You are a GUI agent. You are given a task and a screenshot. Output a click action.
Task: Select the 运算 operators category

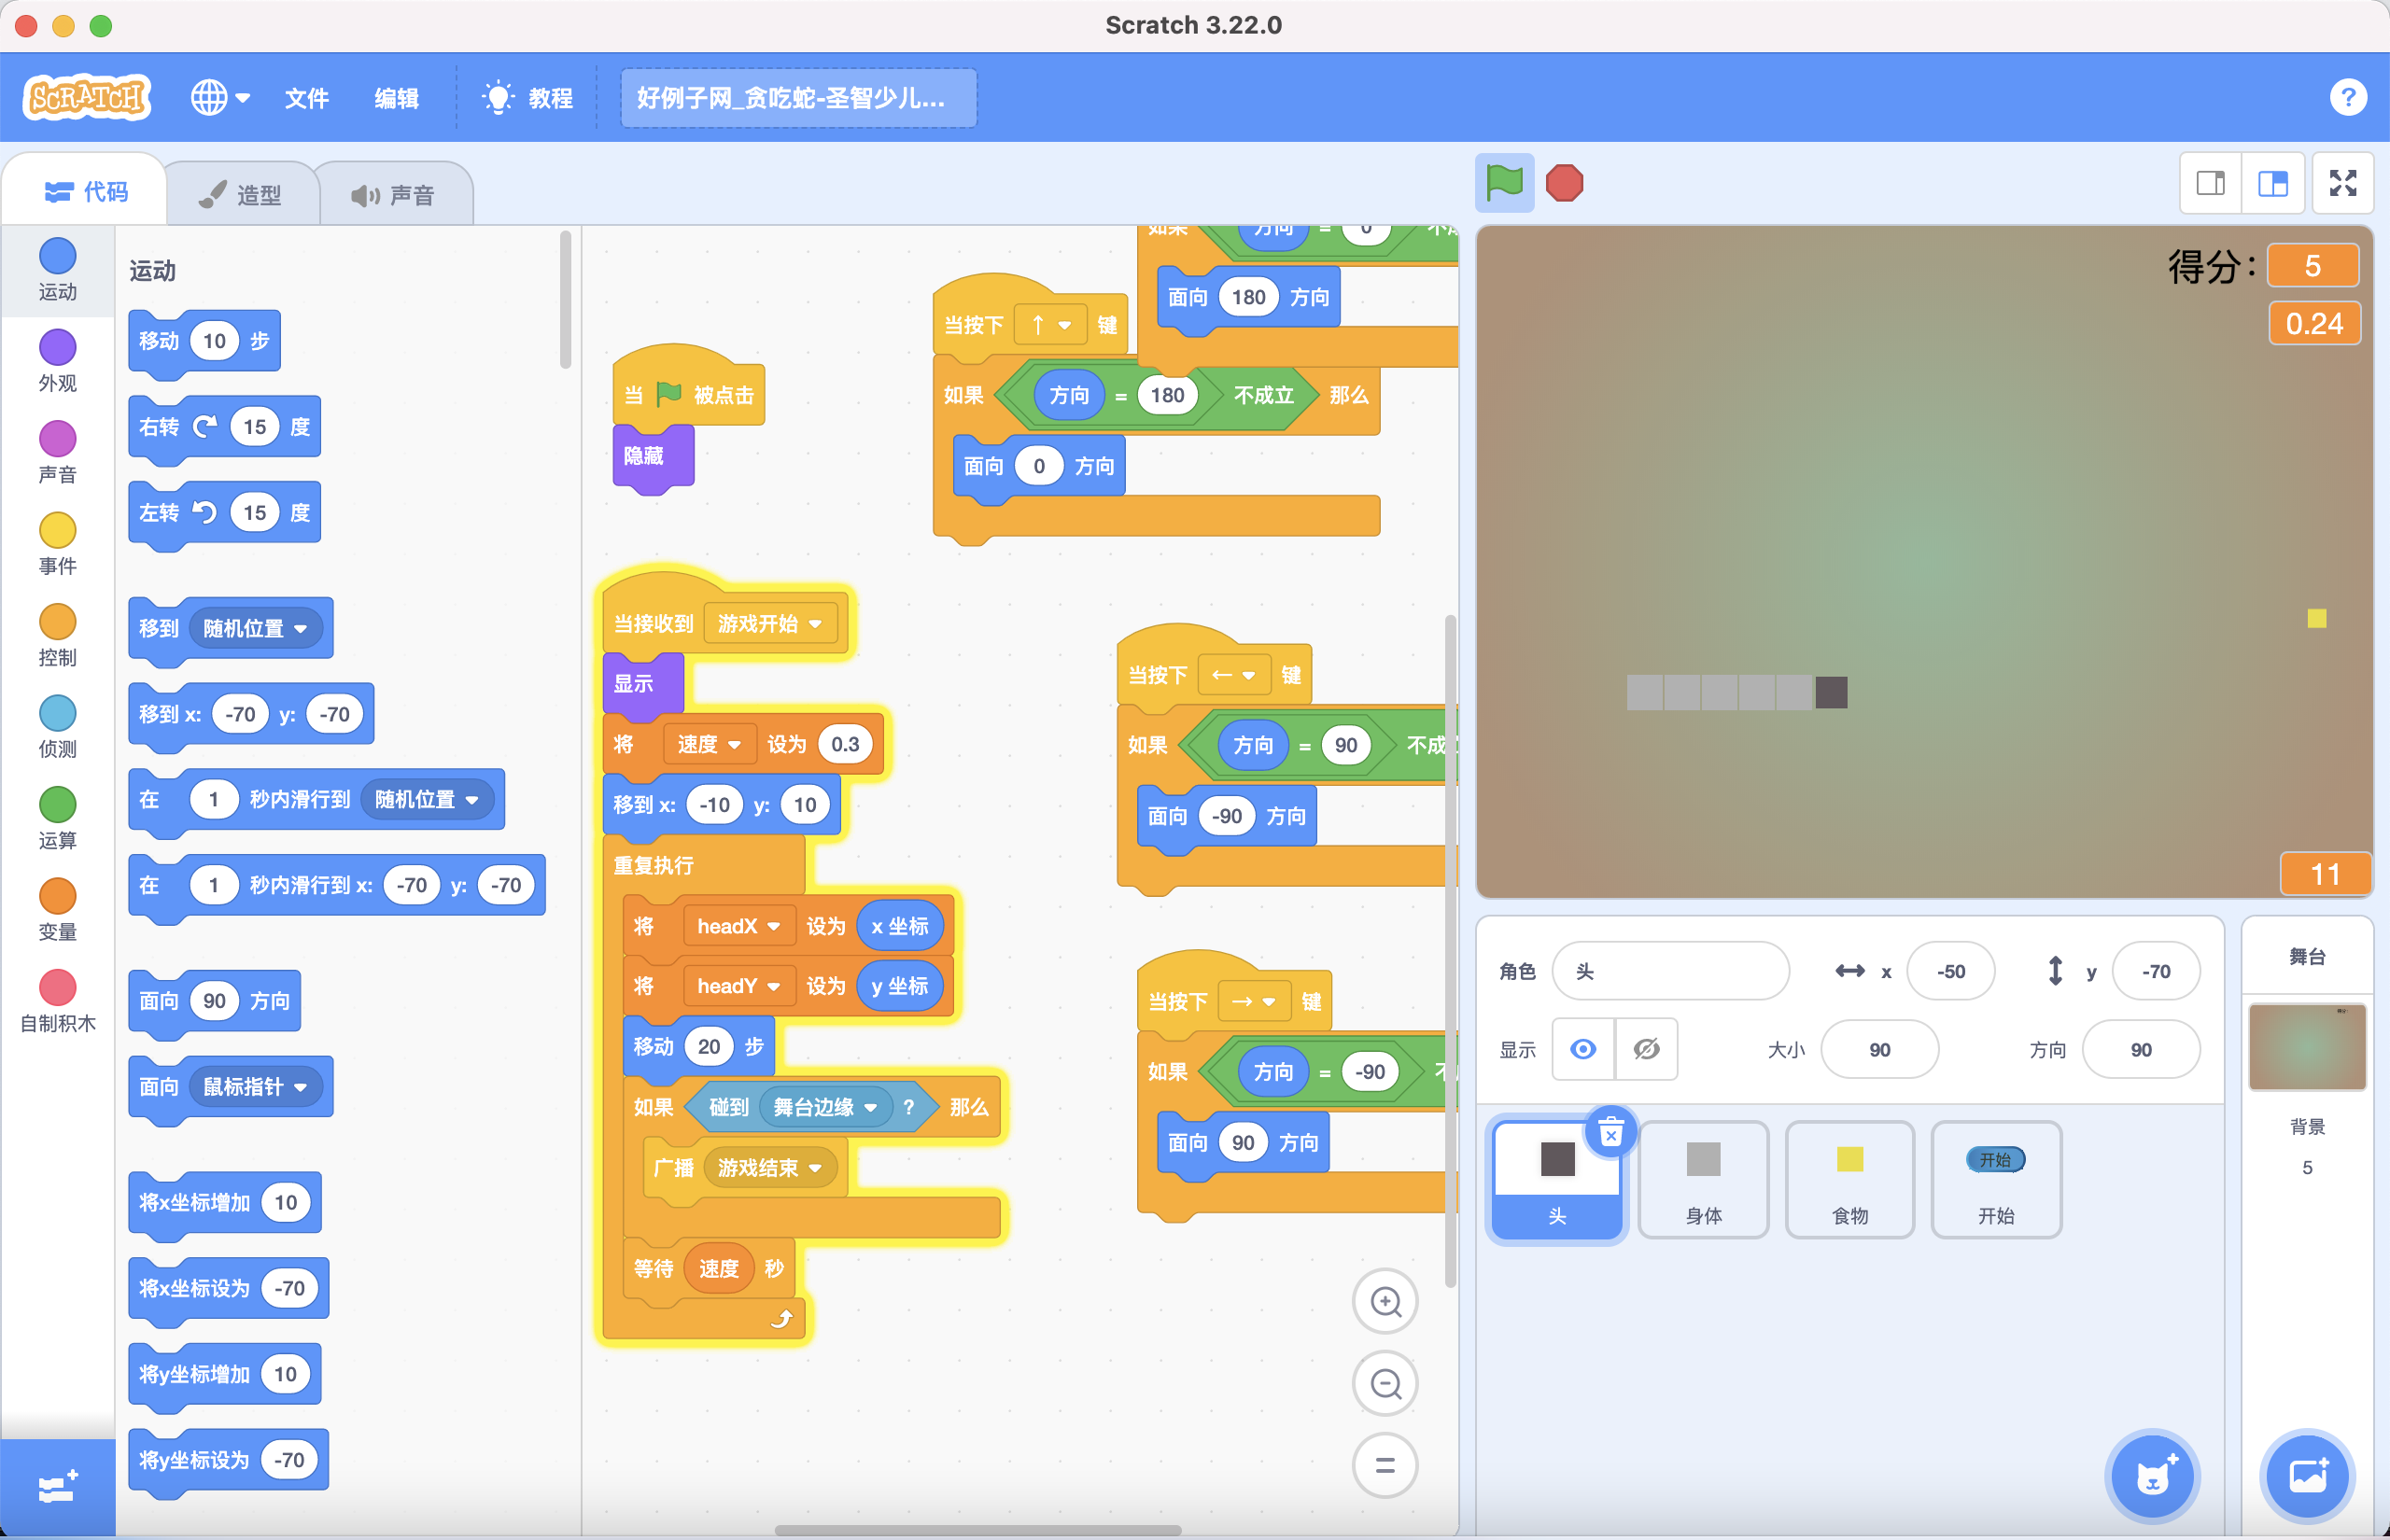click(x=57, y=819)
